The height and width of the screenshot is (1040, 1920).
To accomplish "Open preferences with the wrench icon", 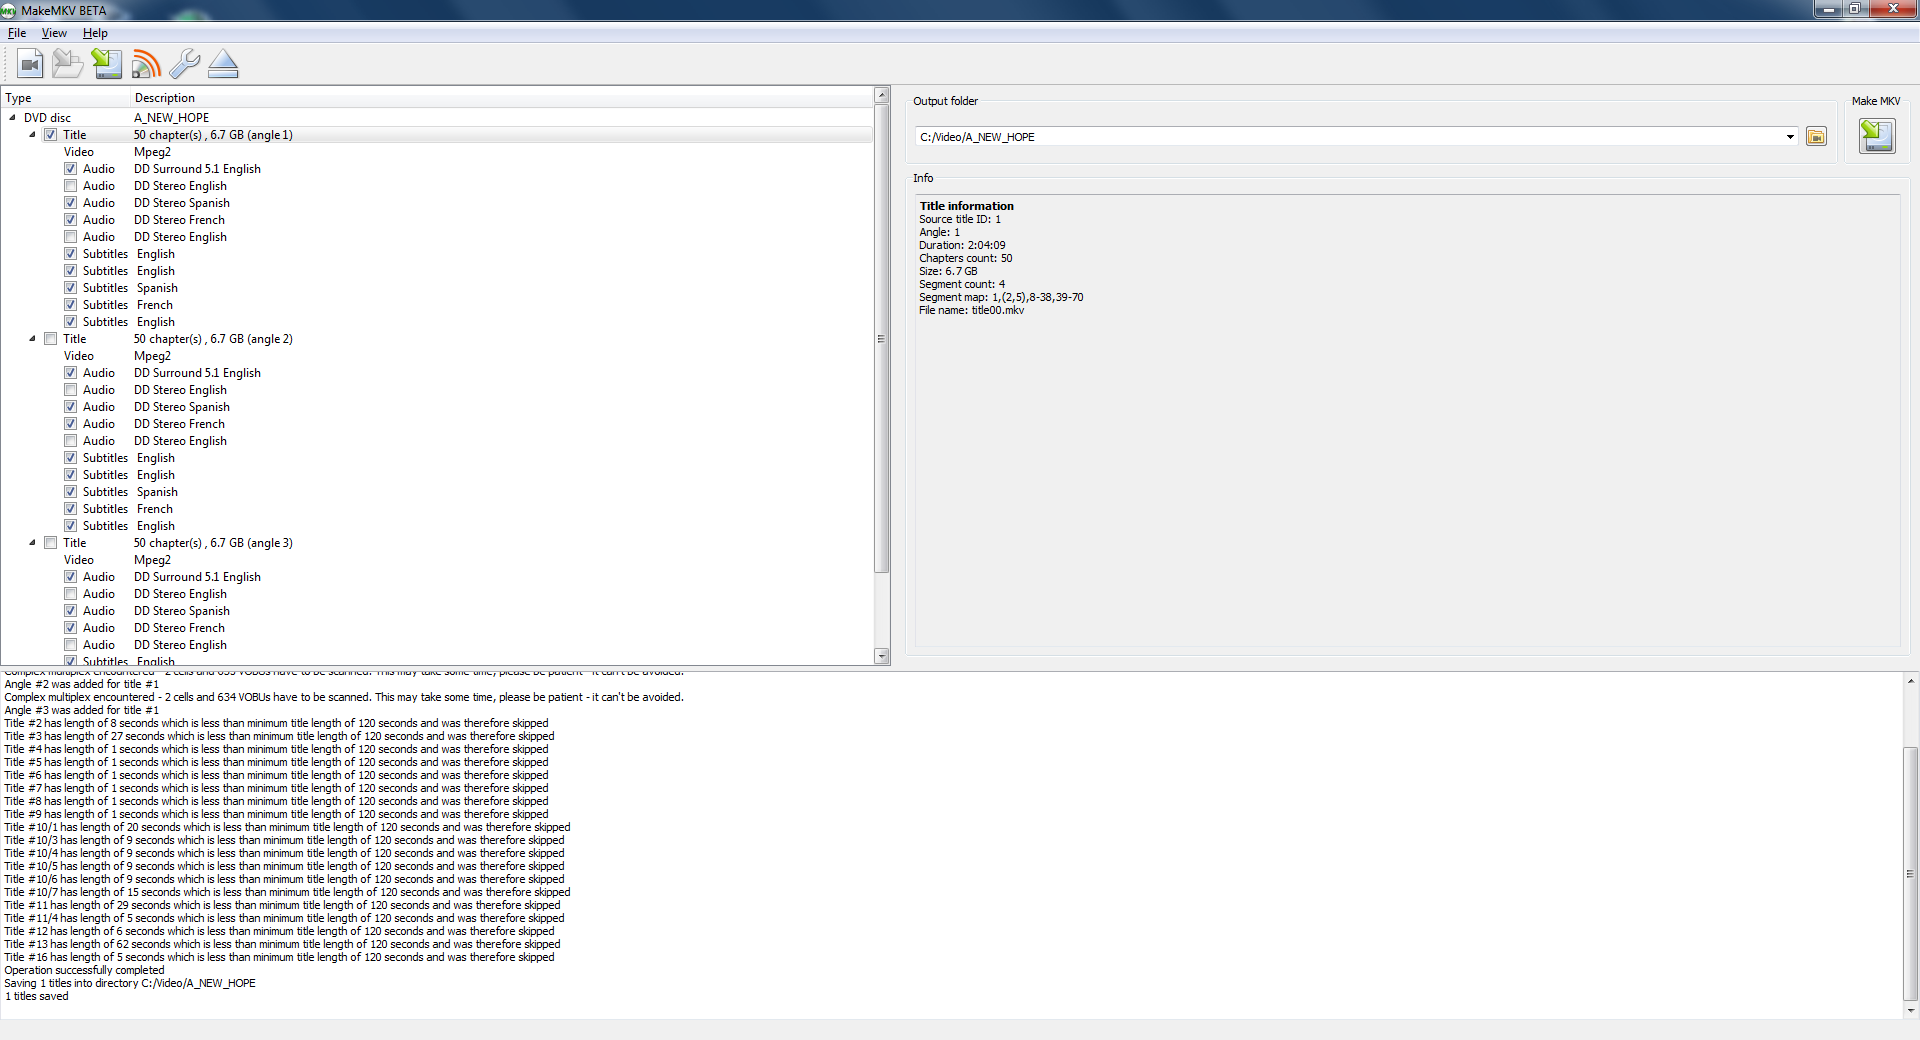I will click(x=185, y=64).
